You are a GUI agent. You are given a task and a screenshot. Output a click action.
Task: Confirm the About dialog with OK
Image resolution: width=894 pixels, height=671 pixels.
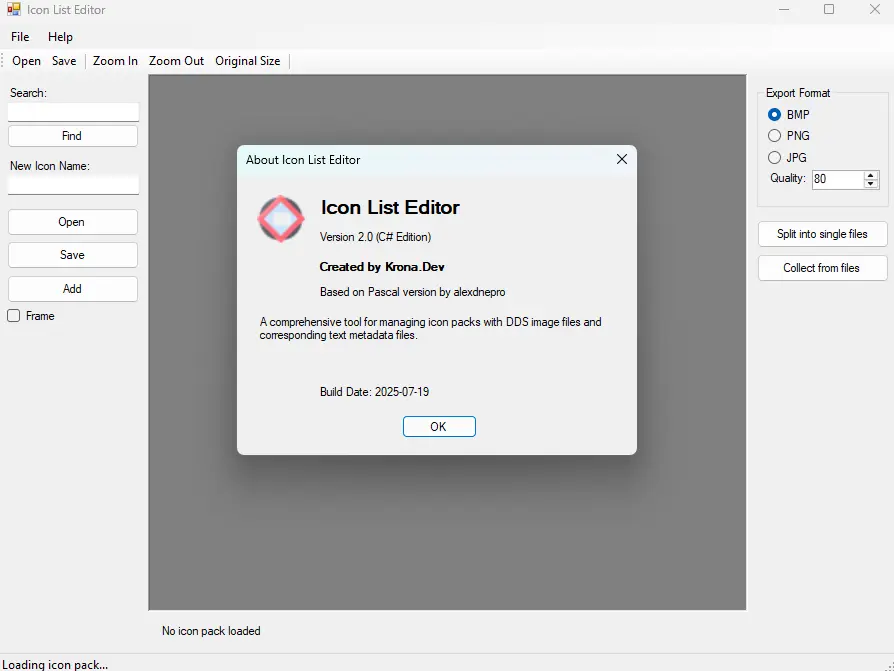coord(439,426)
